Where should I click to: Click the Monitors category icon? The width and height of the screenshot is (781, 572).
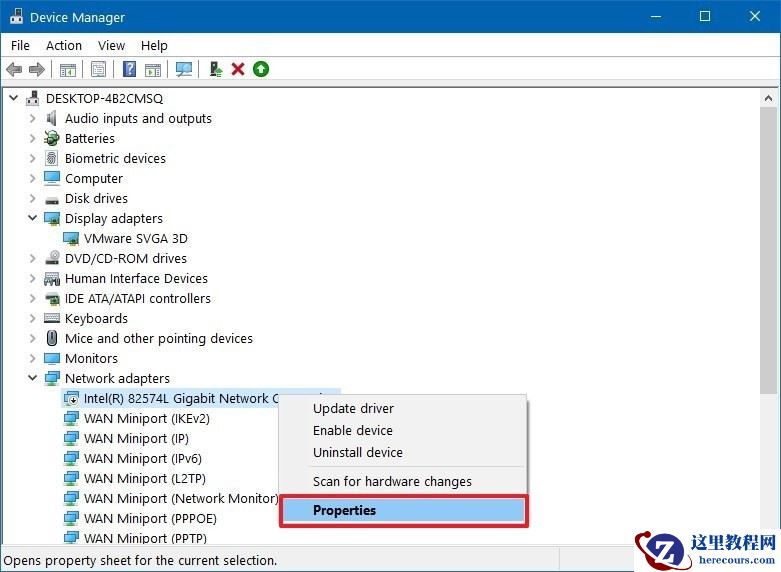[x=52, y=358]
